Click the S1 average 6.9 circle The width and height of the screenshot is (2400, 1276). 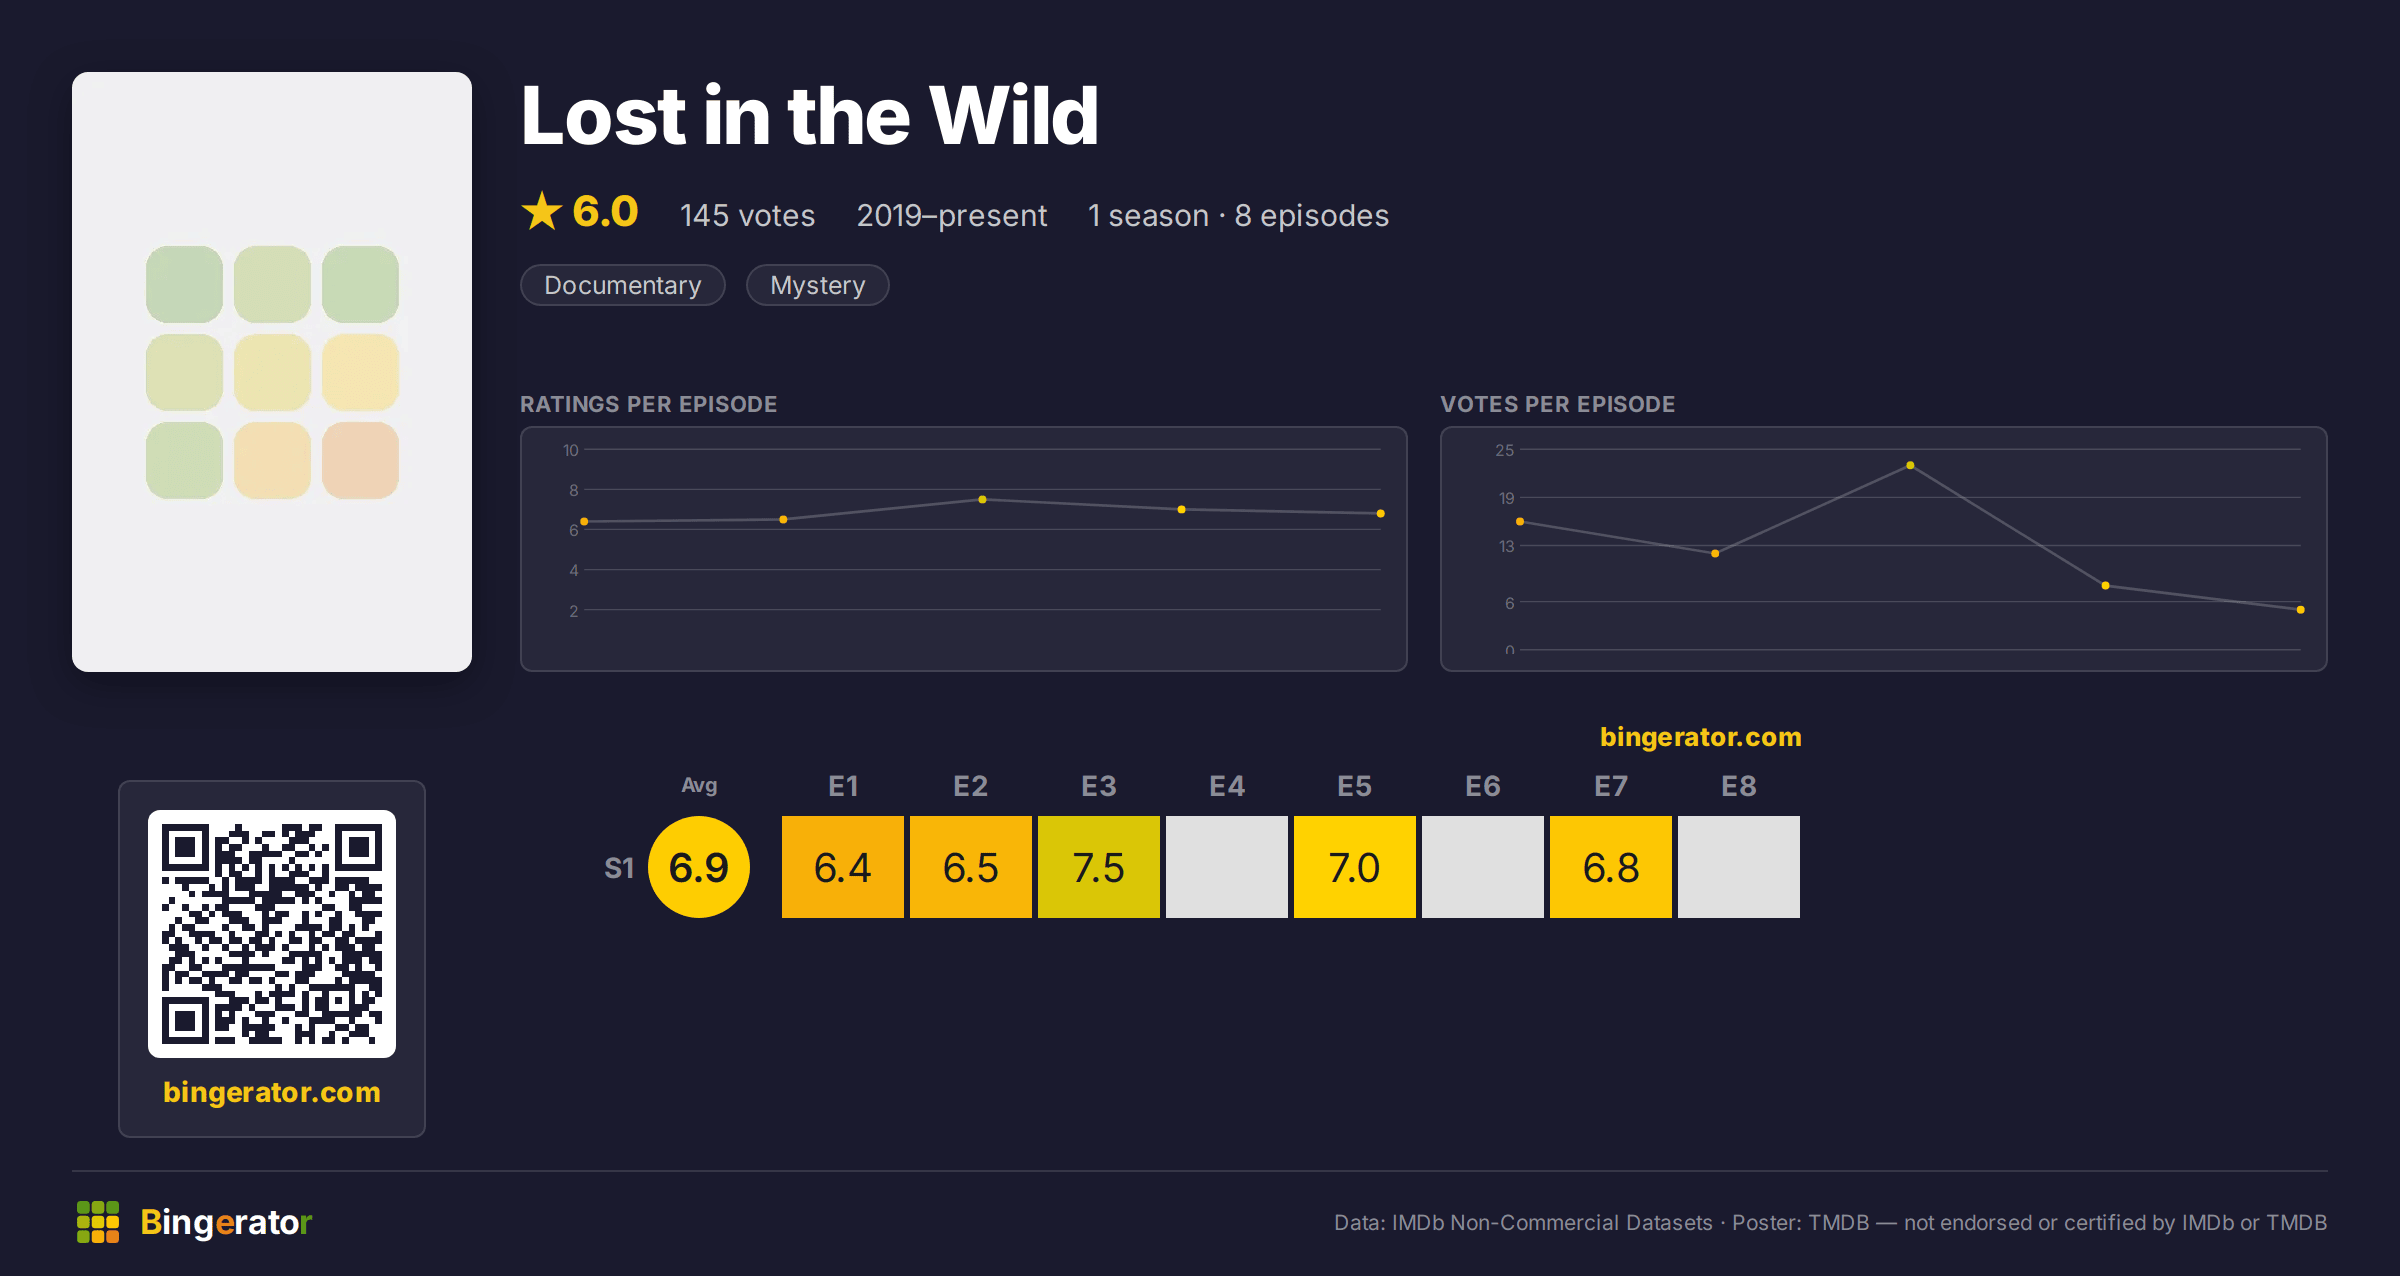coord(699,867)
